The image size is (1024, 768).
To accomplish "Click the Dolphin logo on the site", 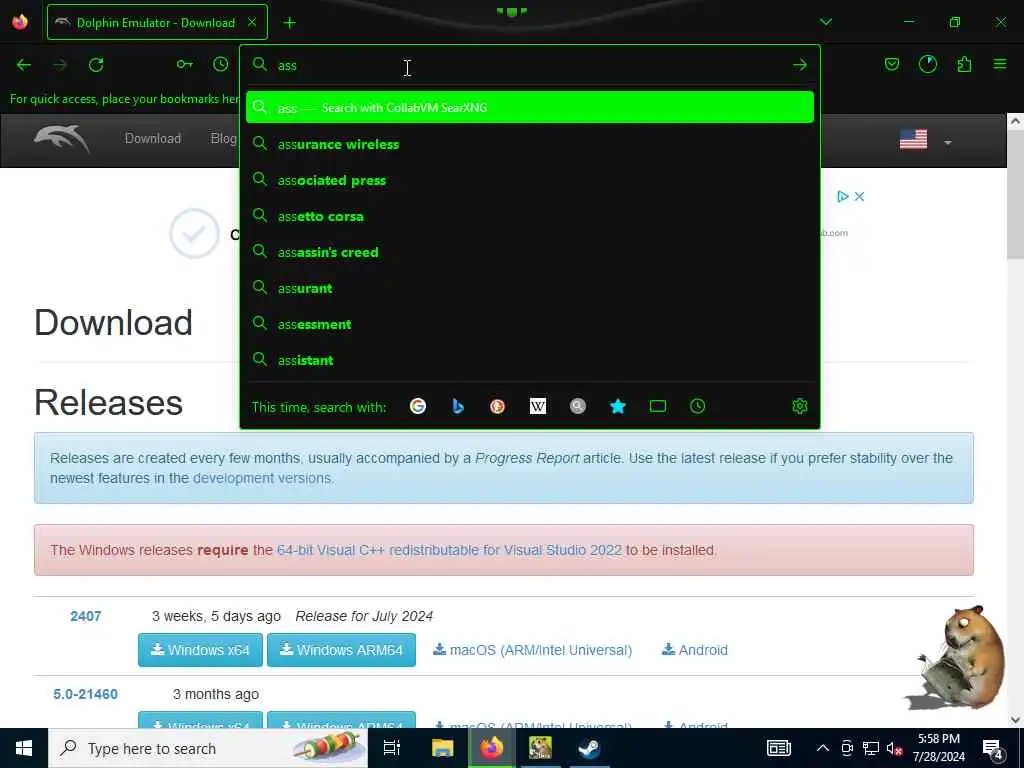I will pyautogui.click(x=62, y=139).
